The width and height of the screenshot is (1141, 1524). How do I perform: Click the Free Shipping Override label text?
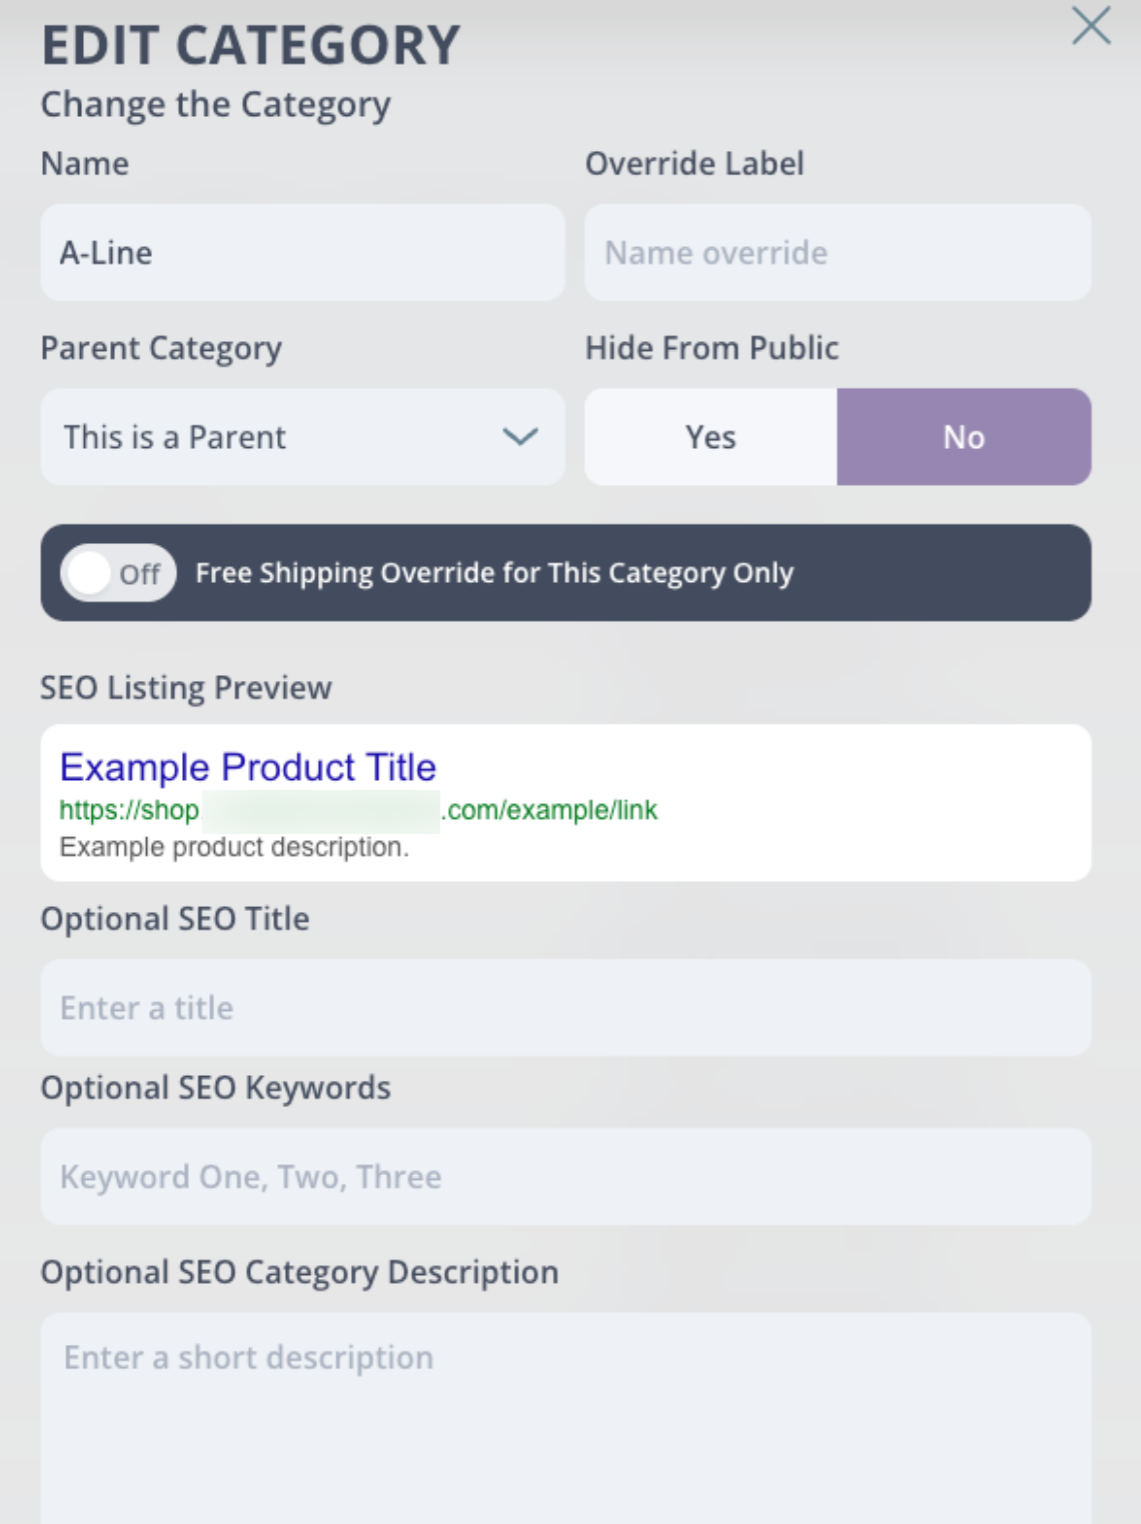click(x=494, y=573)
